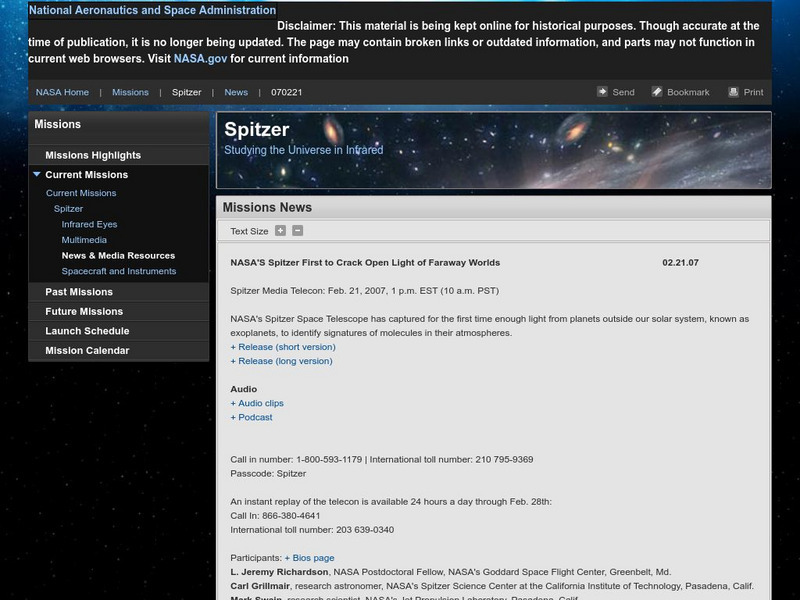The height and width of the screenshot is (600, 800).
Task: Open the Audio clips link
Action: point(257,403)
